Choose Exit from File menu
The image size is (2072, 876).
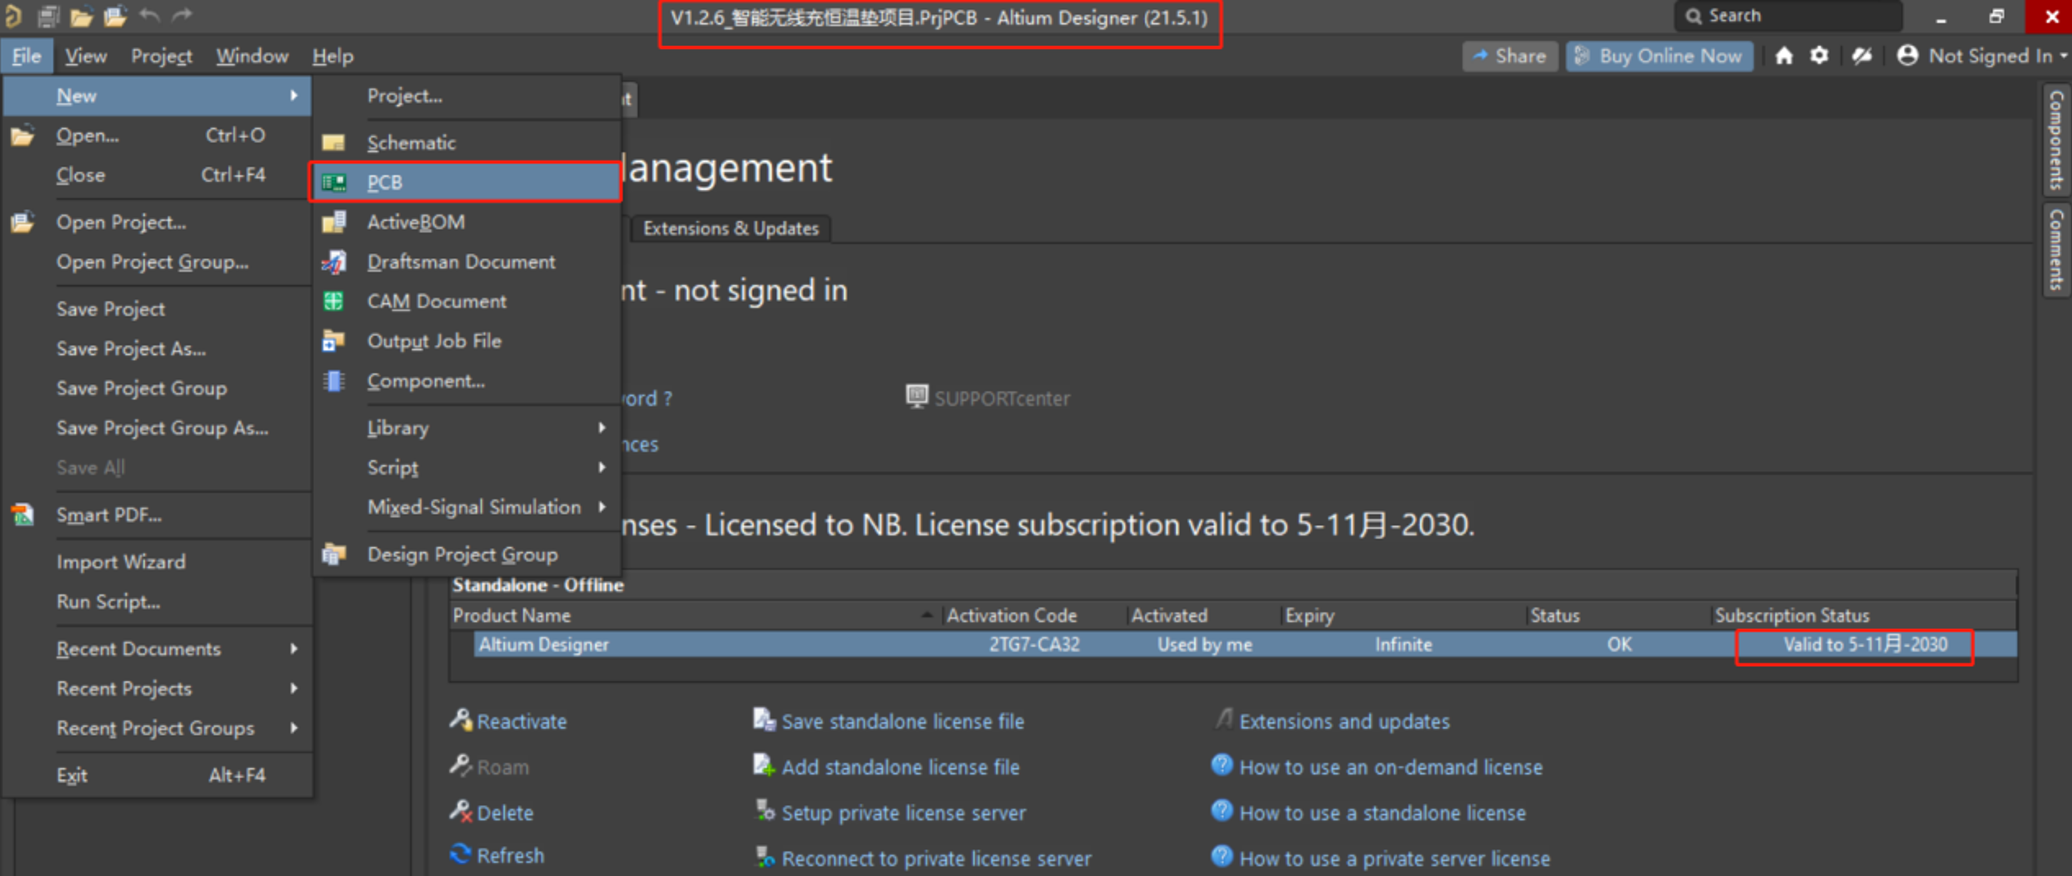(72, 775)
